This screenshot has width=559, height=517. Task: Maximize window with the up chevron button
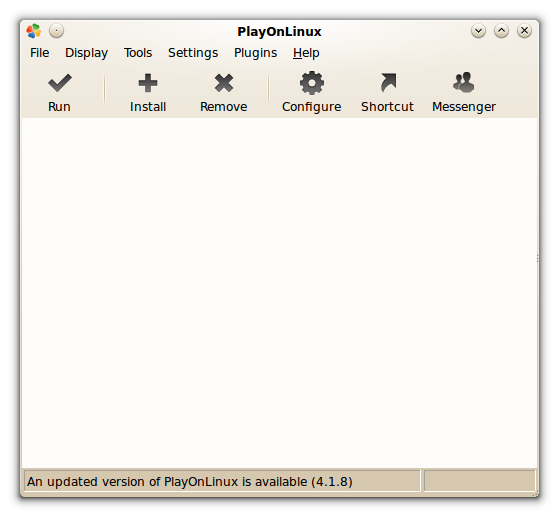click(501, 31)
